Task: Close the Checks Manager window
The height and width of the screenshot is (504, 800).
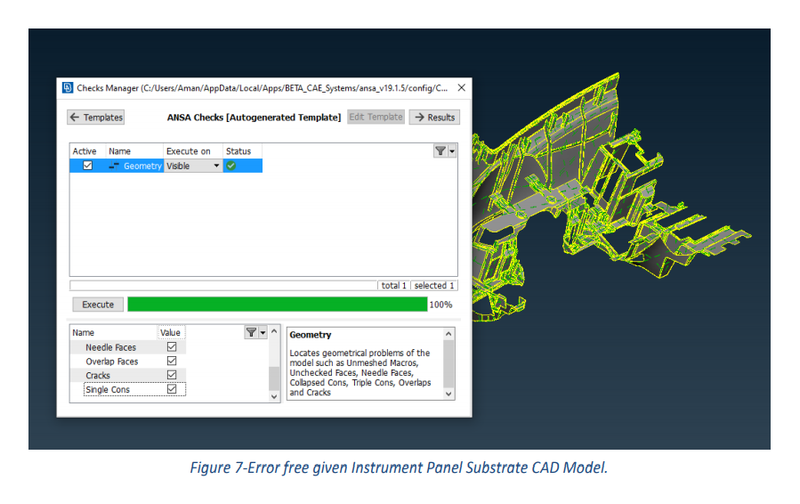Action: (x=460, y=88)
